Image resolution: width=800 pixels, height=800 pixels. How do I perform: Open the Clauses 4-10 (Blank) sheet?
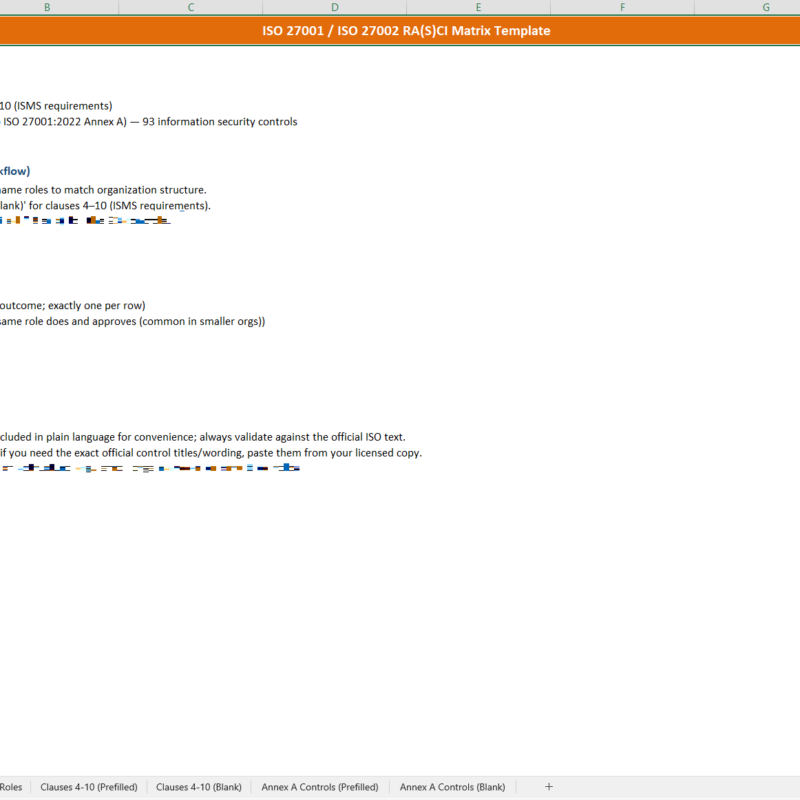(x=198, y=787)
